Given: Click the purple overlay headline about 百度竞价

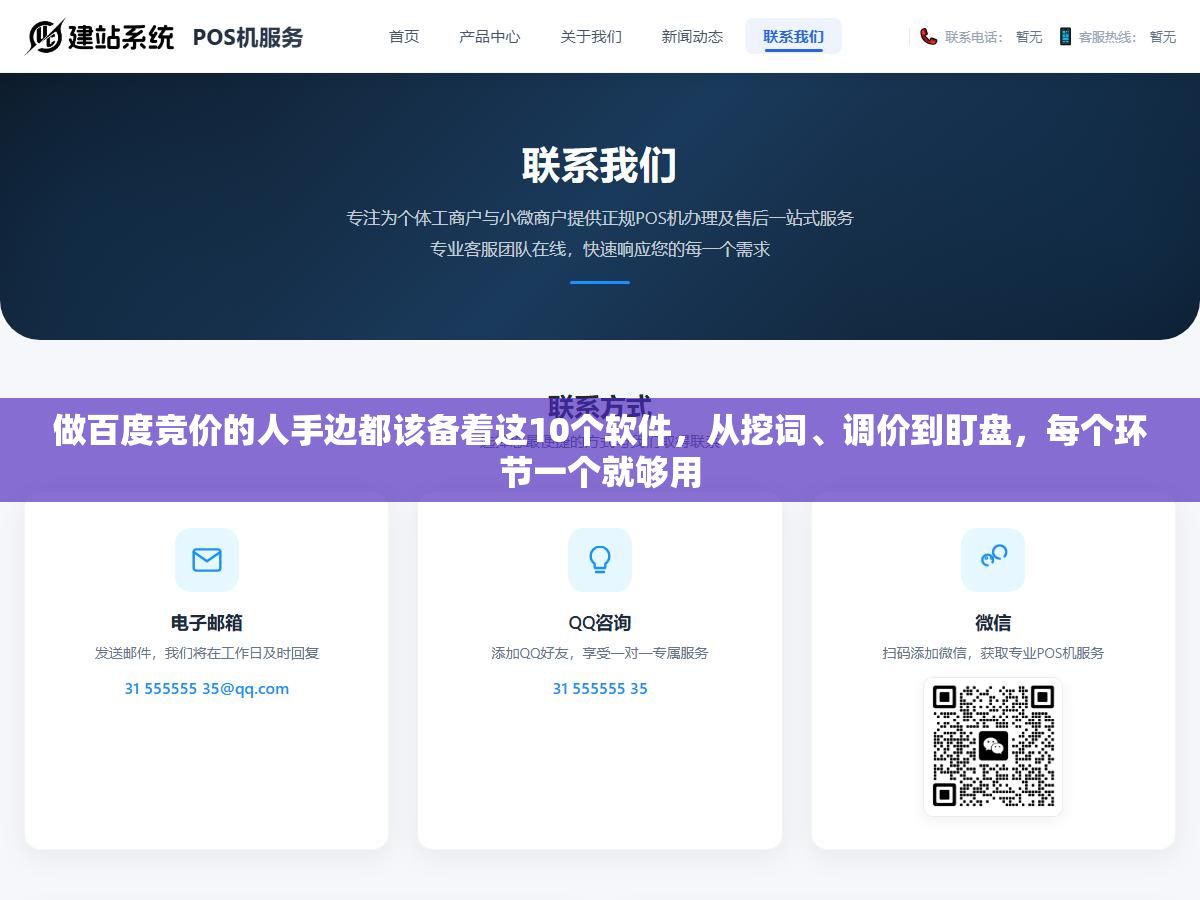Looking at the screenshot, I should (x=600, y=452).
